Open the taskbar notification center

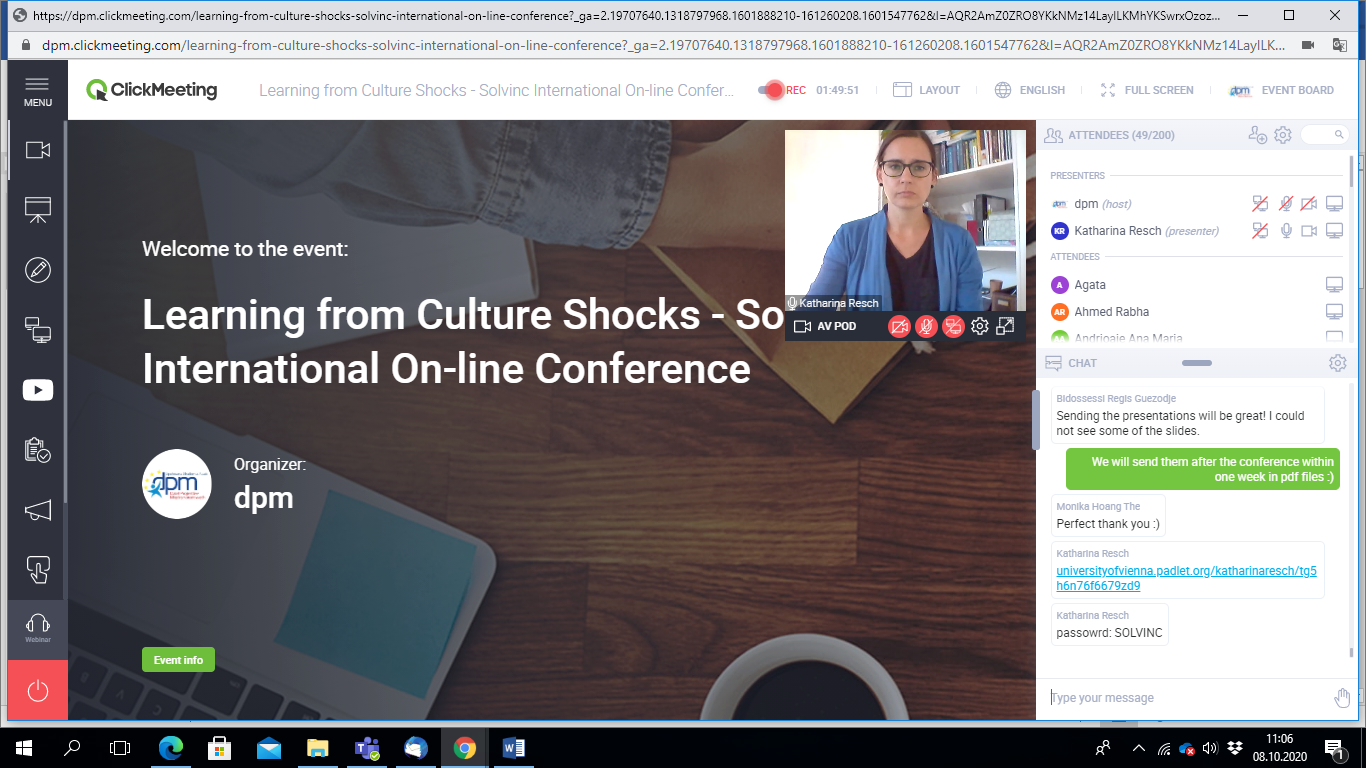(x=1334, y=748)
